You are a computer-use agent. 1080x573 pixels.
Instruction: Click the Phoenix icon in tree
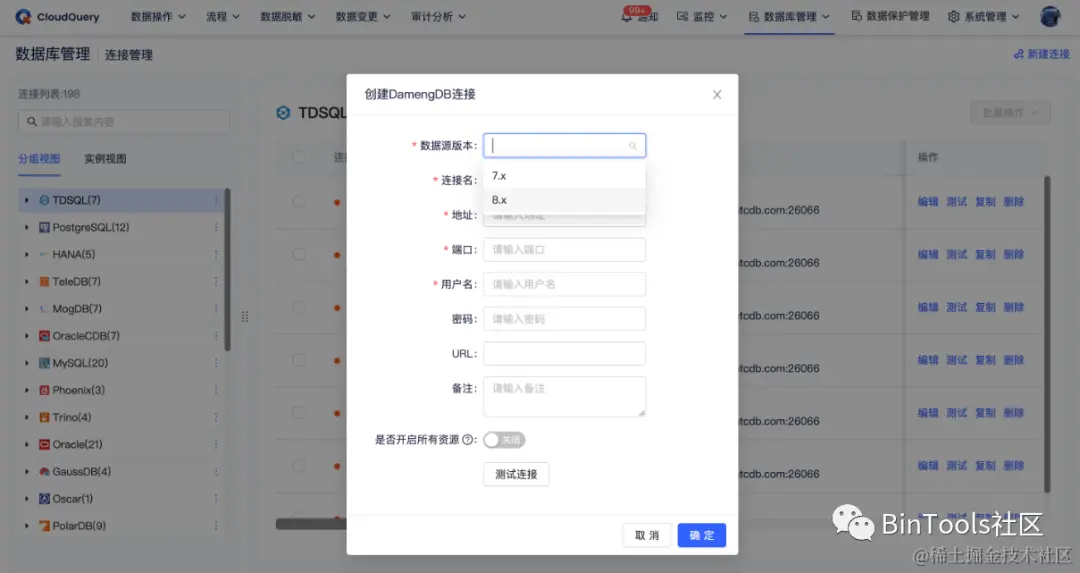(x=44, y=390)
